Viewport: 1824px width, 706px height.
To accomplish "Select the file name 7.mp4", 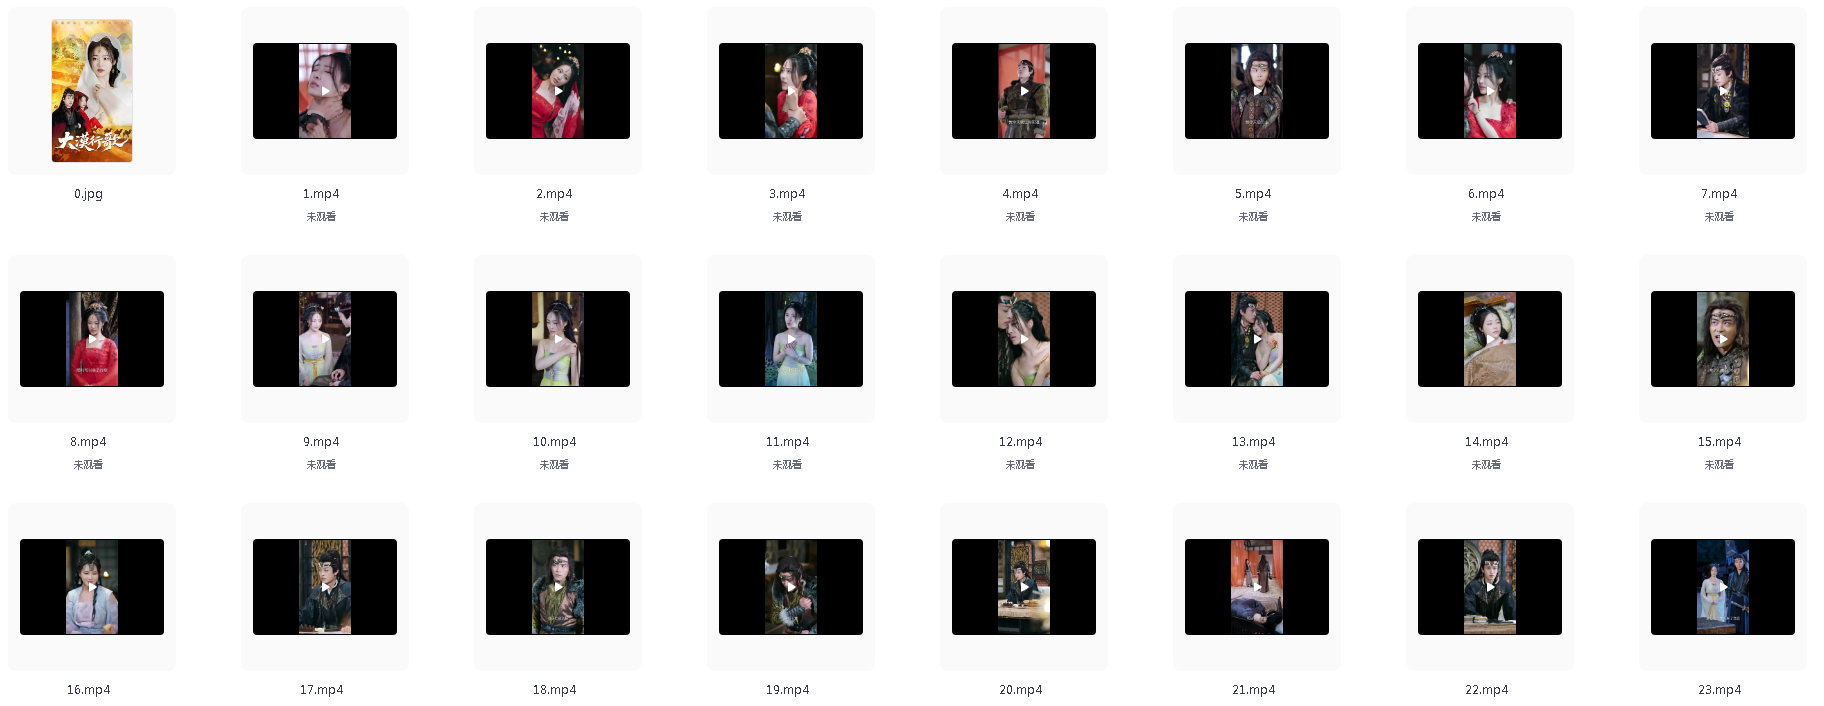I will click(x=1719, y=194).
